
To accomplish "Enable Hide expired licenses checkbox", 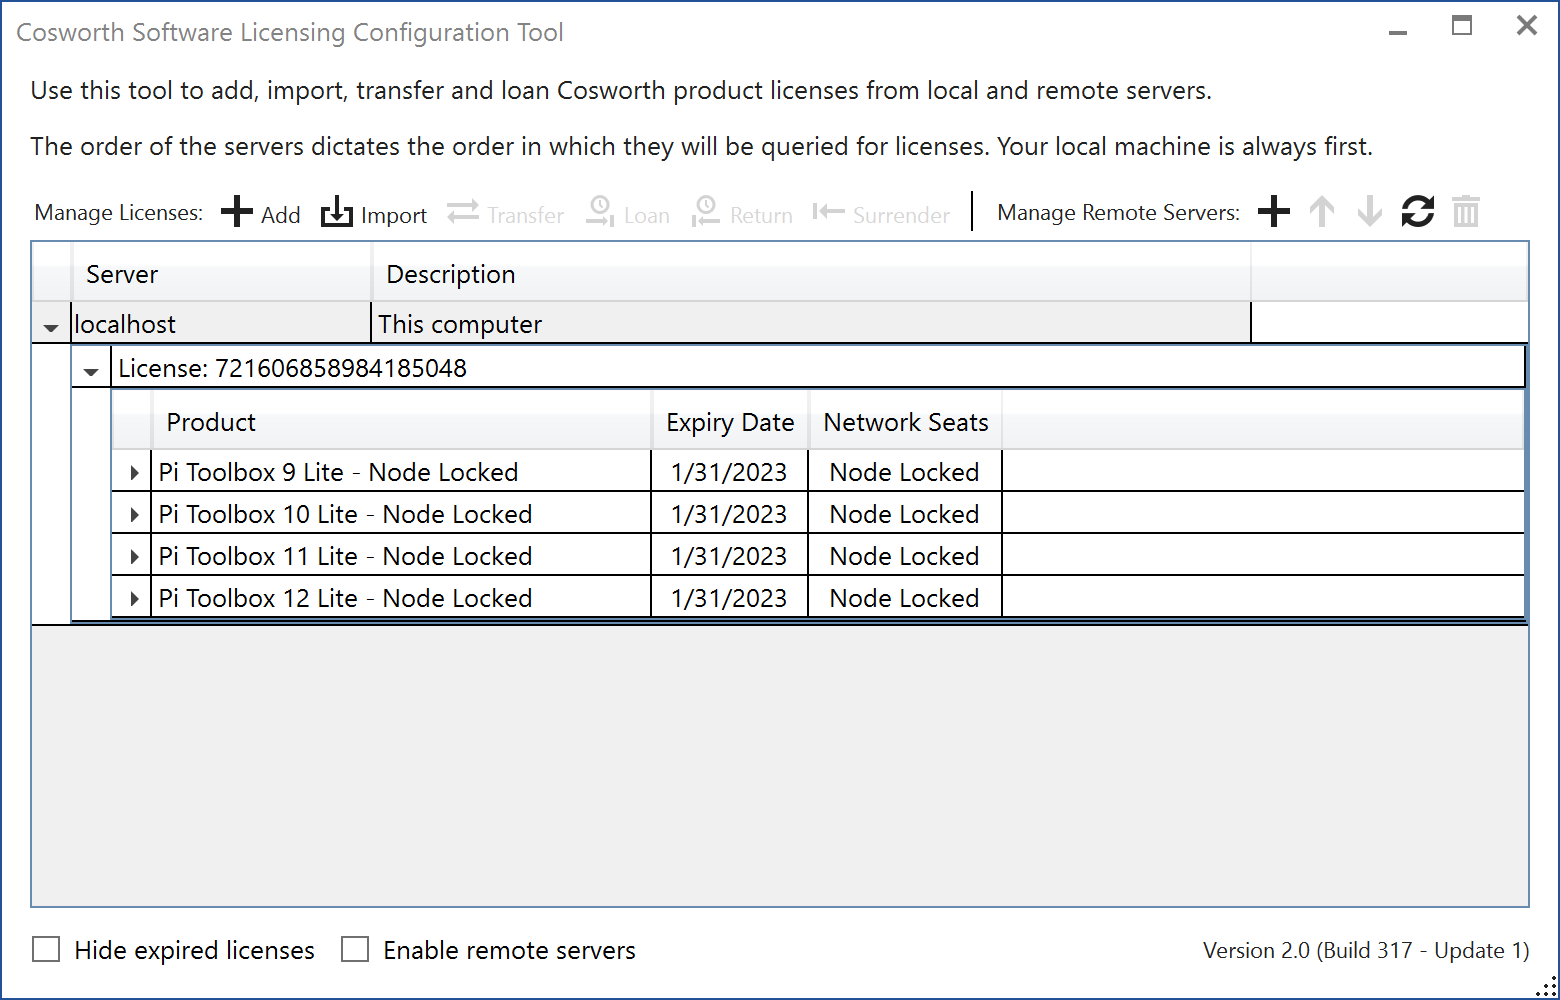I will click(46, 949).
